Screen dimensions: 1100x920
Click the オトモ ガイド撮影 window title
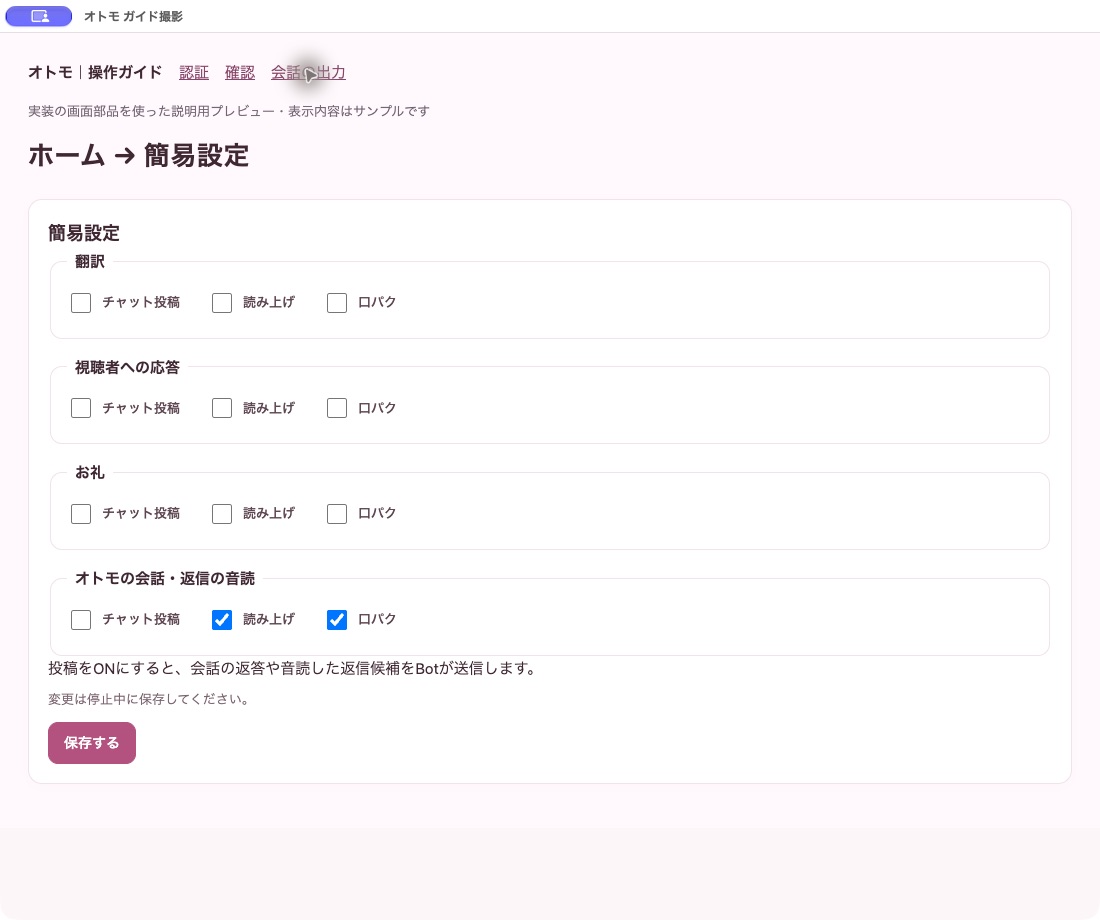133,17
